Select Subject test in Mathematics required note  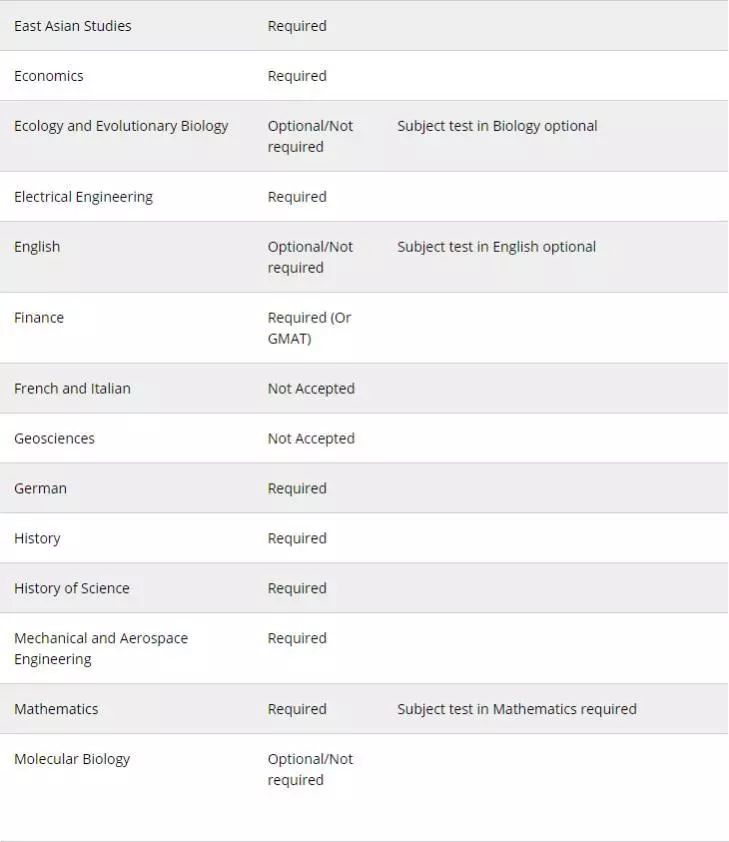tap(516, 709)
